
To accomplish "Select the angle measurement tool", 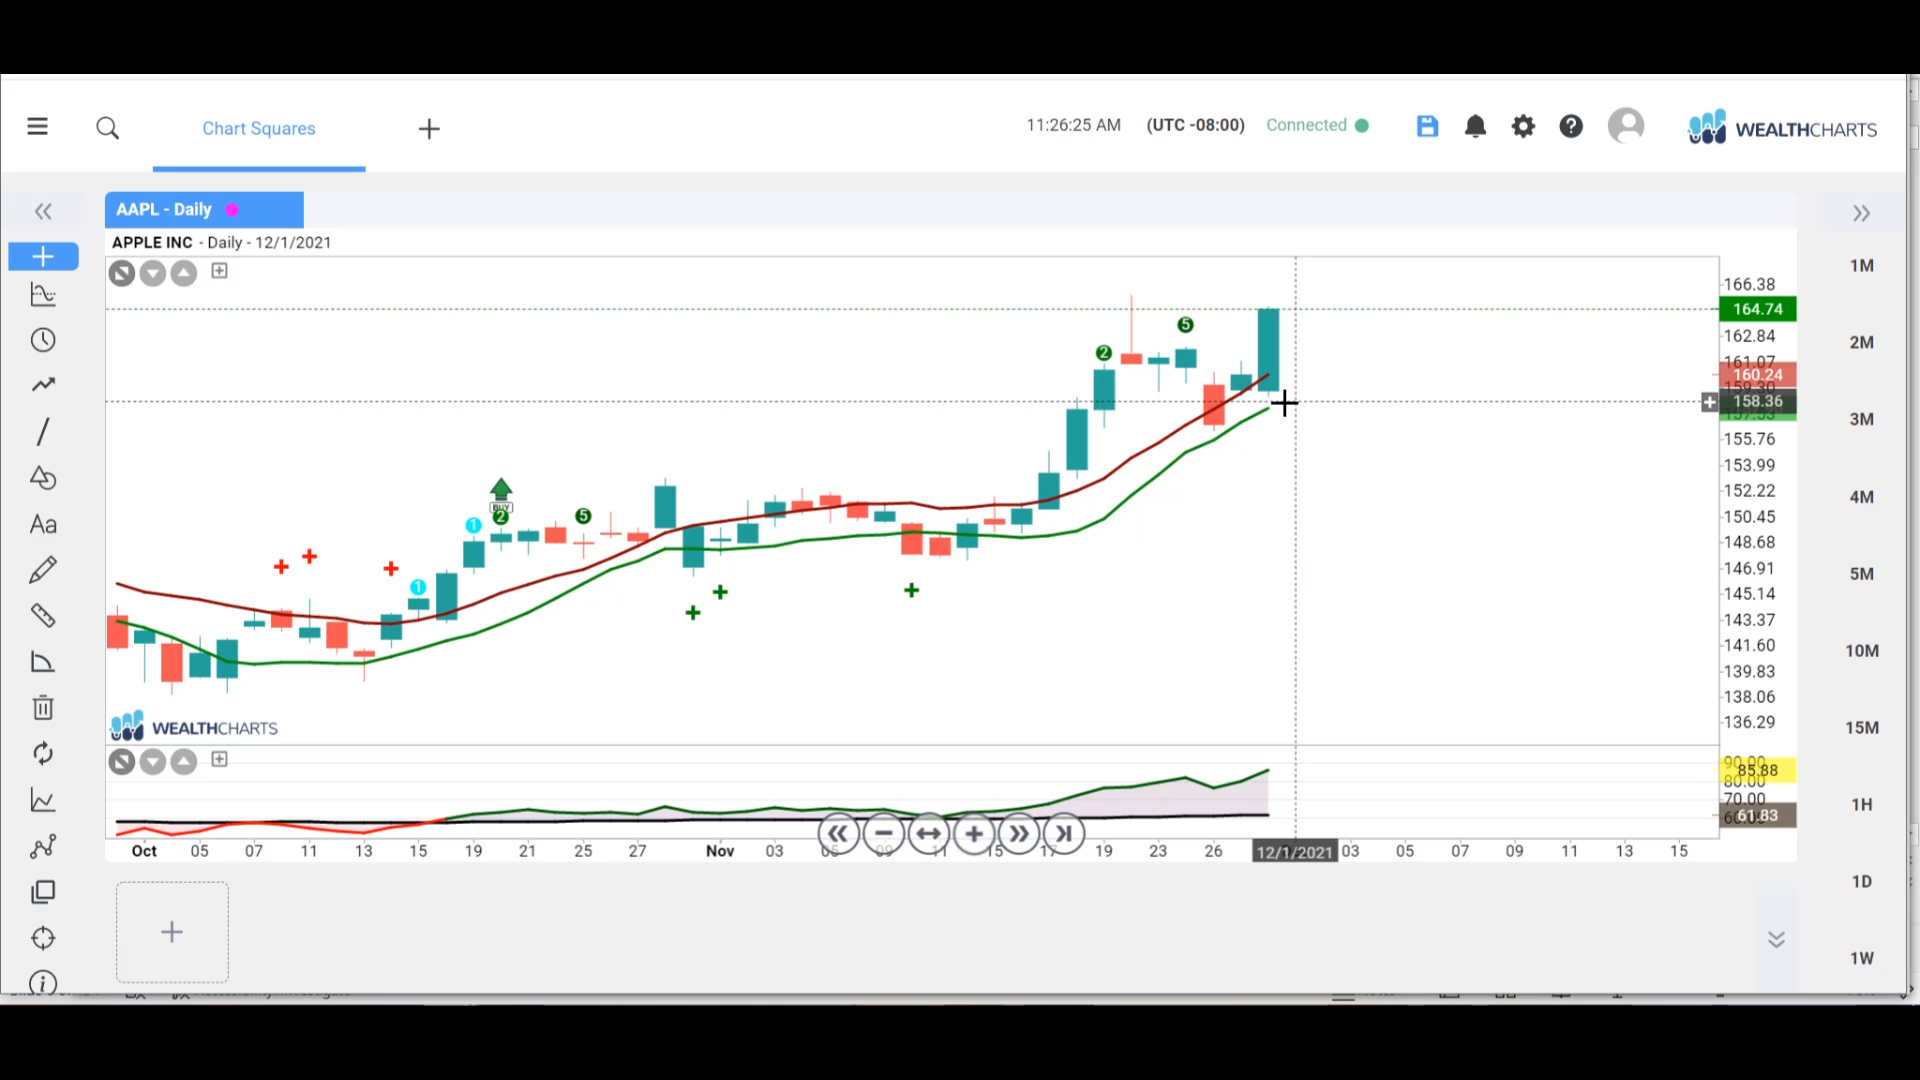I will tap(43, 662).
